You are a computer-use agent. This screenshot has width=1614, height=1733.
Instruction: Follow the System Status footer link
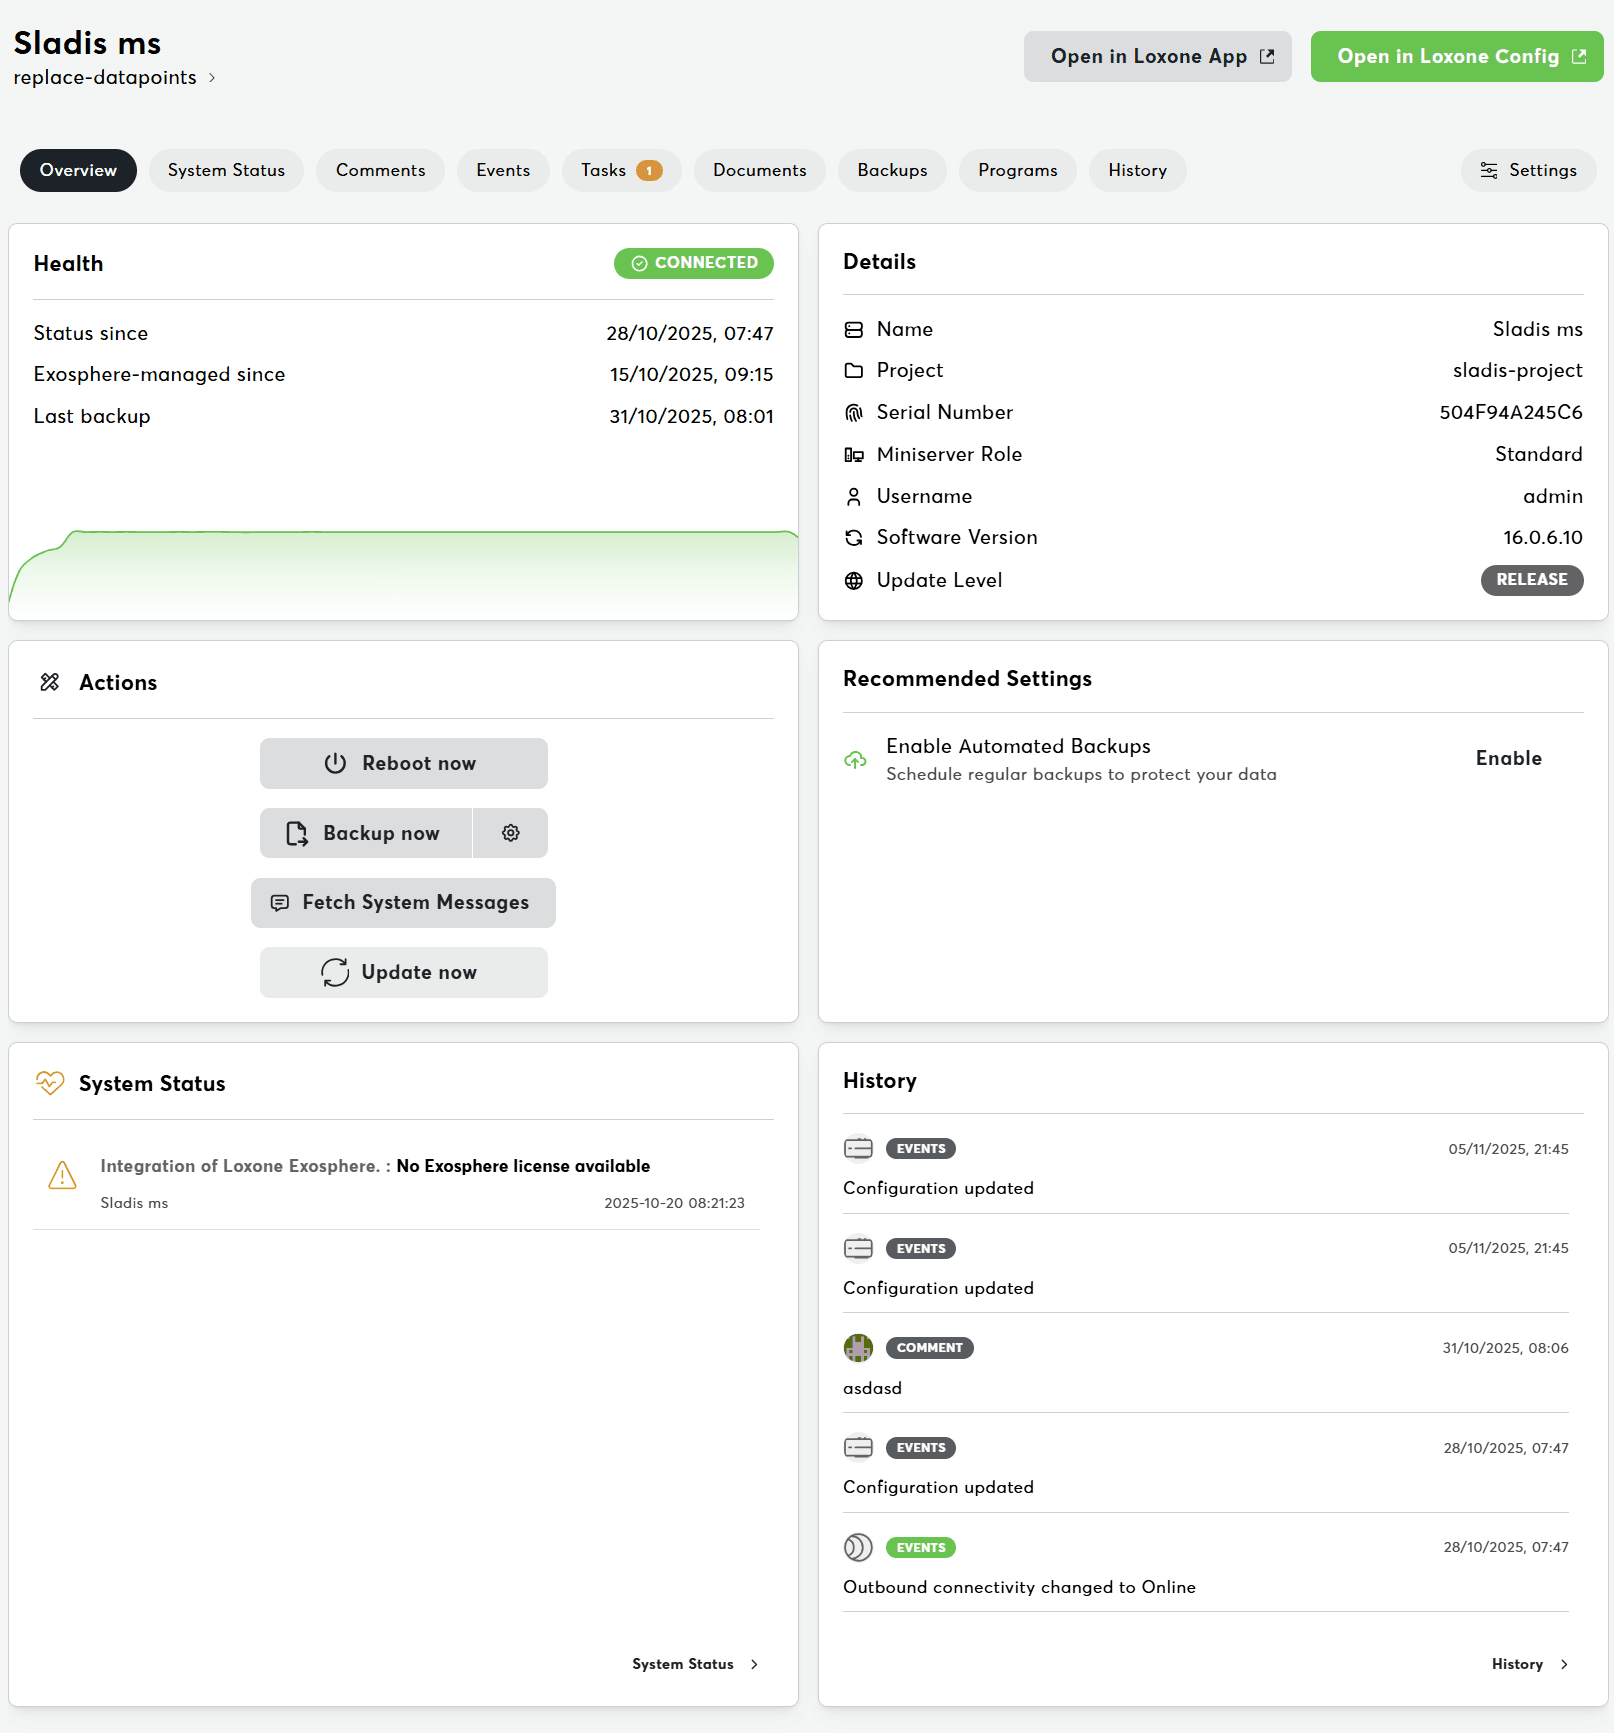695,1665
